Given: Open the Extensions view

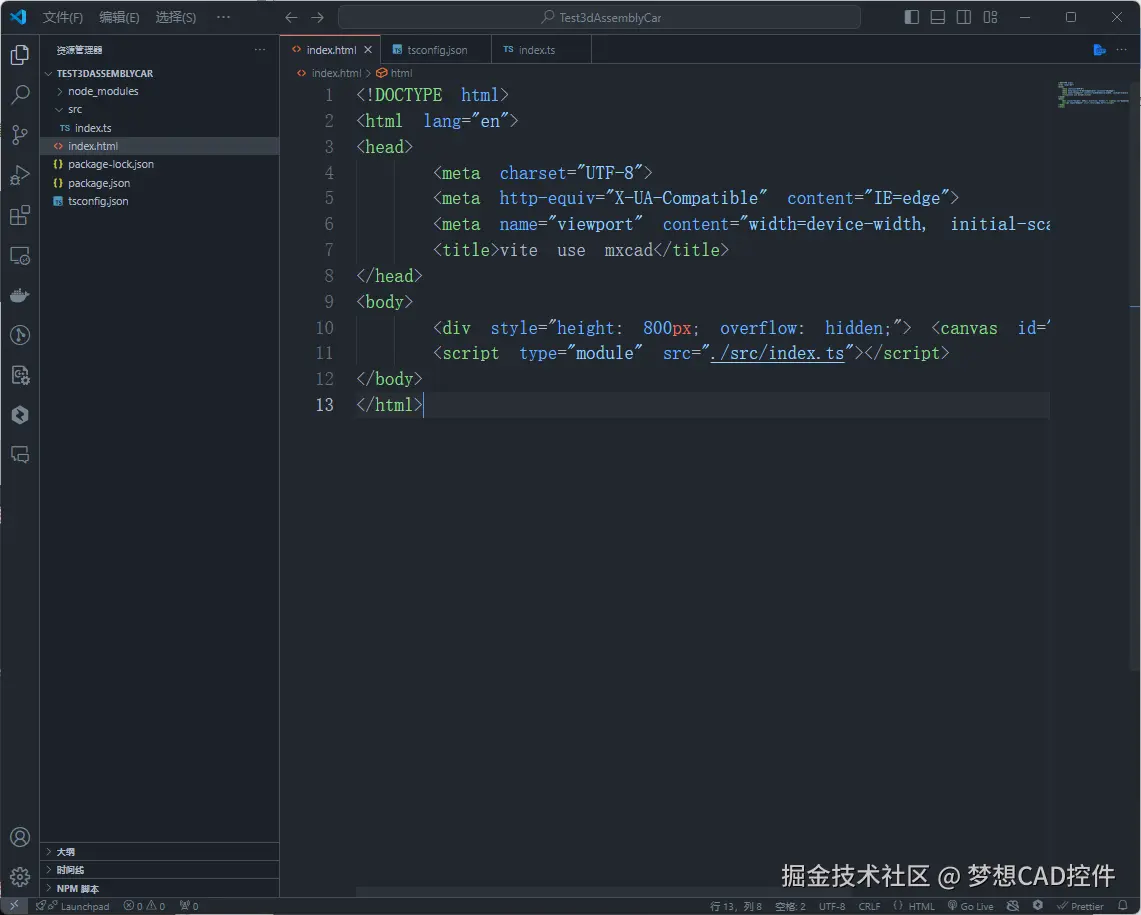Looking at the screenshot, I should click(20, 215).
